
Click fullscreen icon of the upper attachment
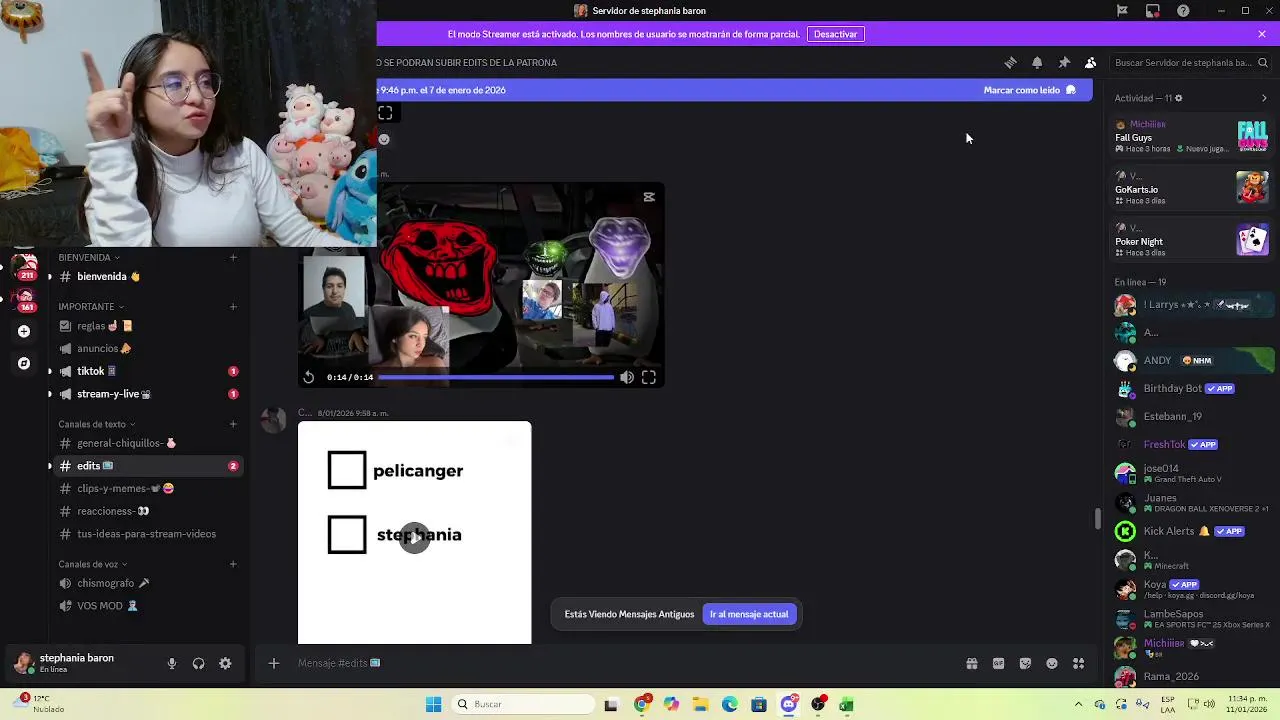pyautogui.click(x=385, y=113)
